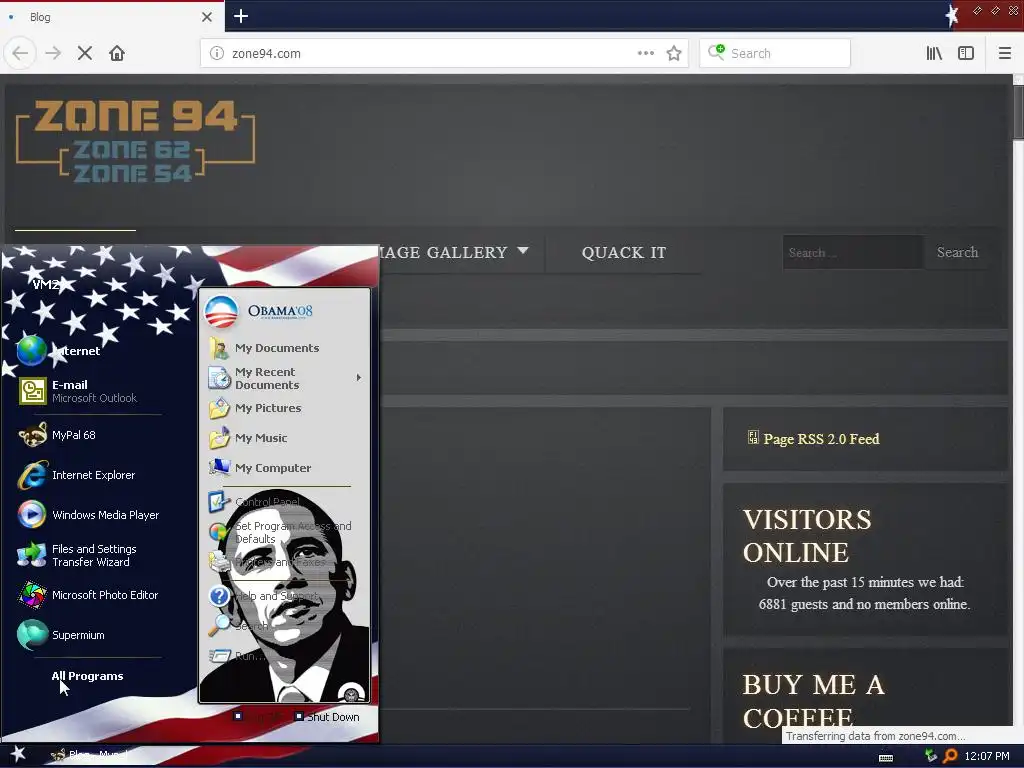Screen dimensions: 1024x768
Task: Go back with the browser back arrow
Action: coord(20,53)
